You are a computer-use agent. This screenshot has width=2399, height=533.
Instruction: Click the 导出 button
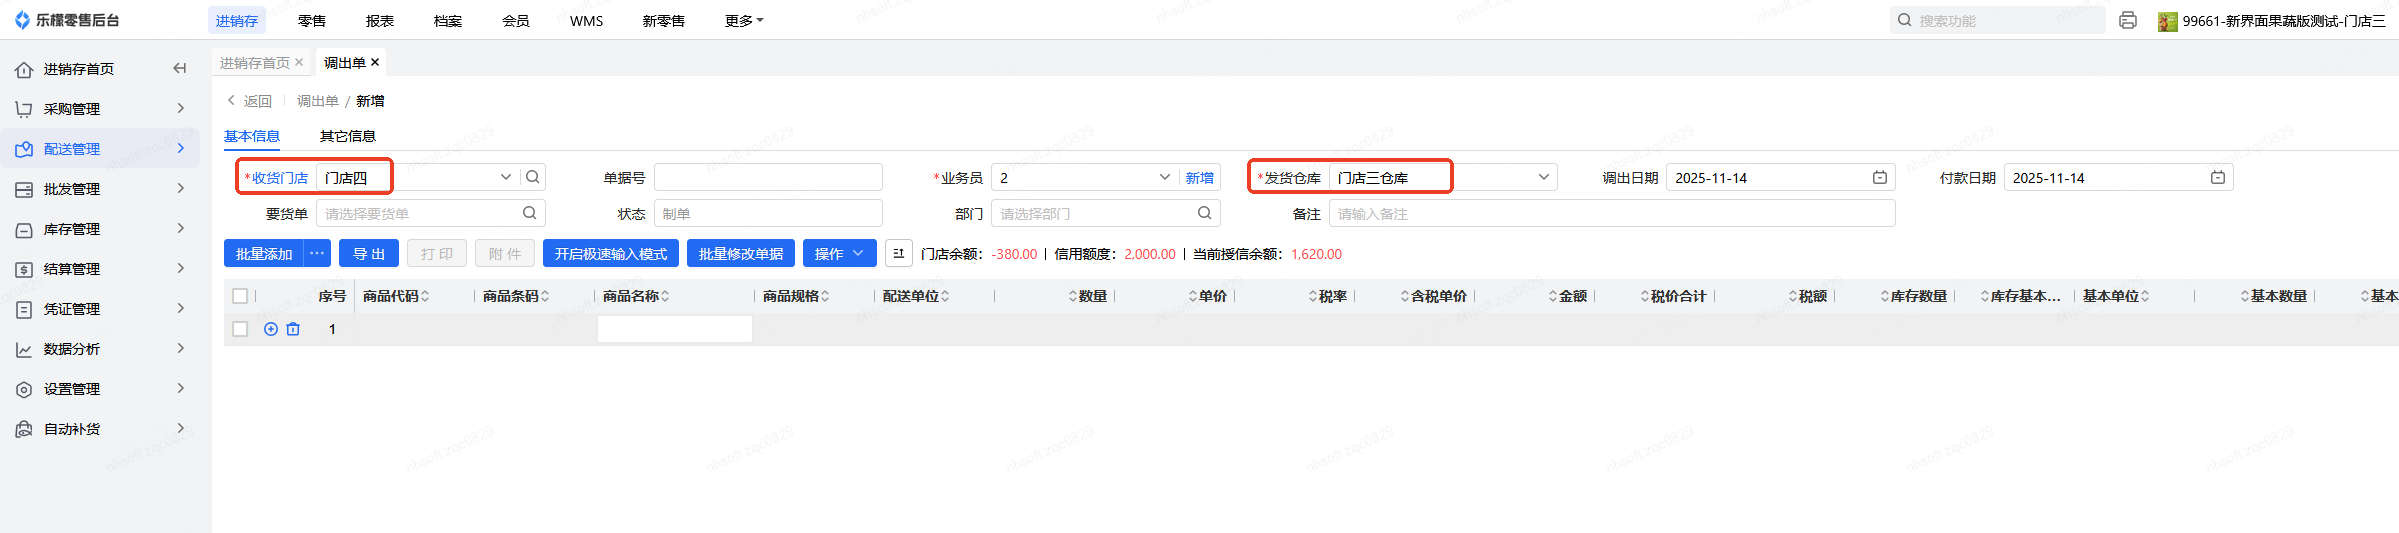(369, 253)
